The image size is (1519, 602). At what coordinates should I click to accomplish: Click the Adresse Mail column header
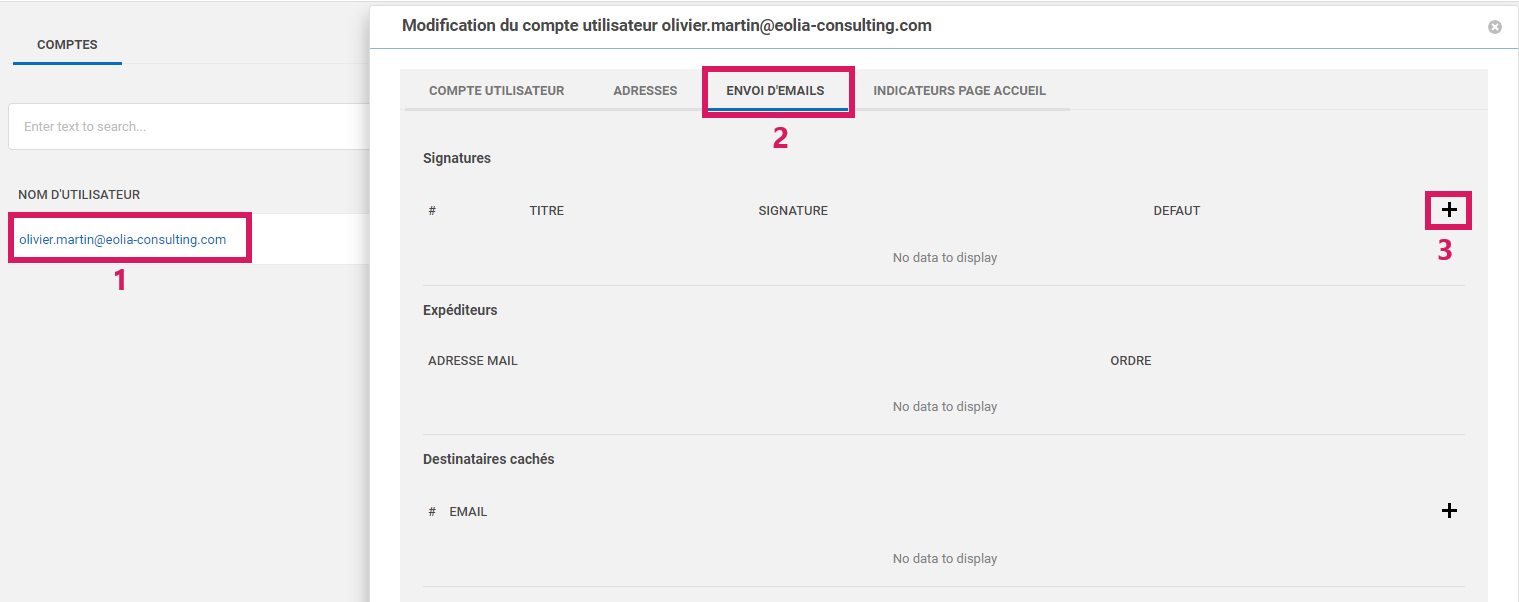(472, 361)
